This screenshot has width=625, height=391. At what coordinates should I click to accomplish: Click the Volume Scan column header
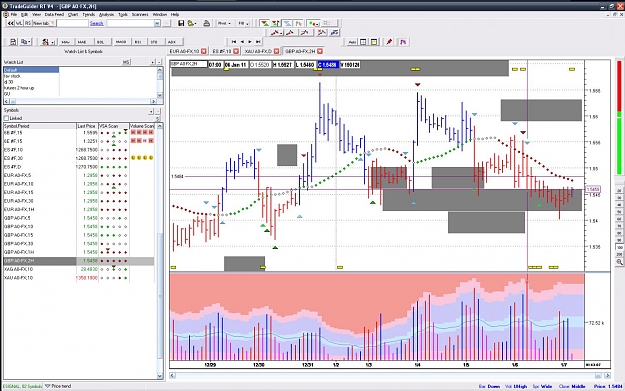[142, 126]
